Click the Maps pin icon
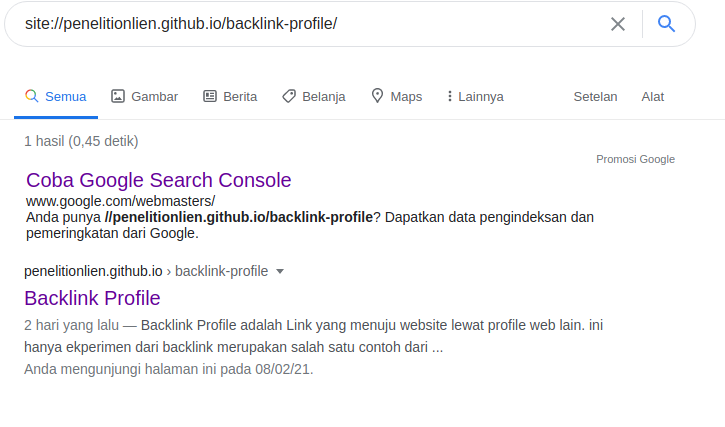Image resolution: width=725 pixels, height=427 pixels. (377, 96)
